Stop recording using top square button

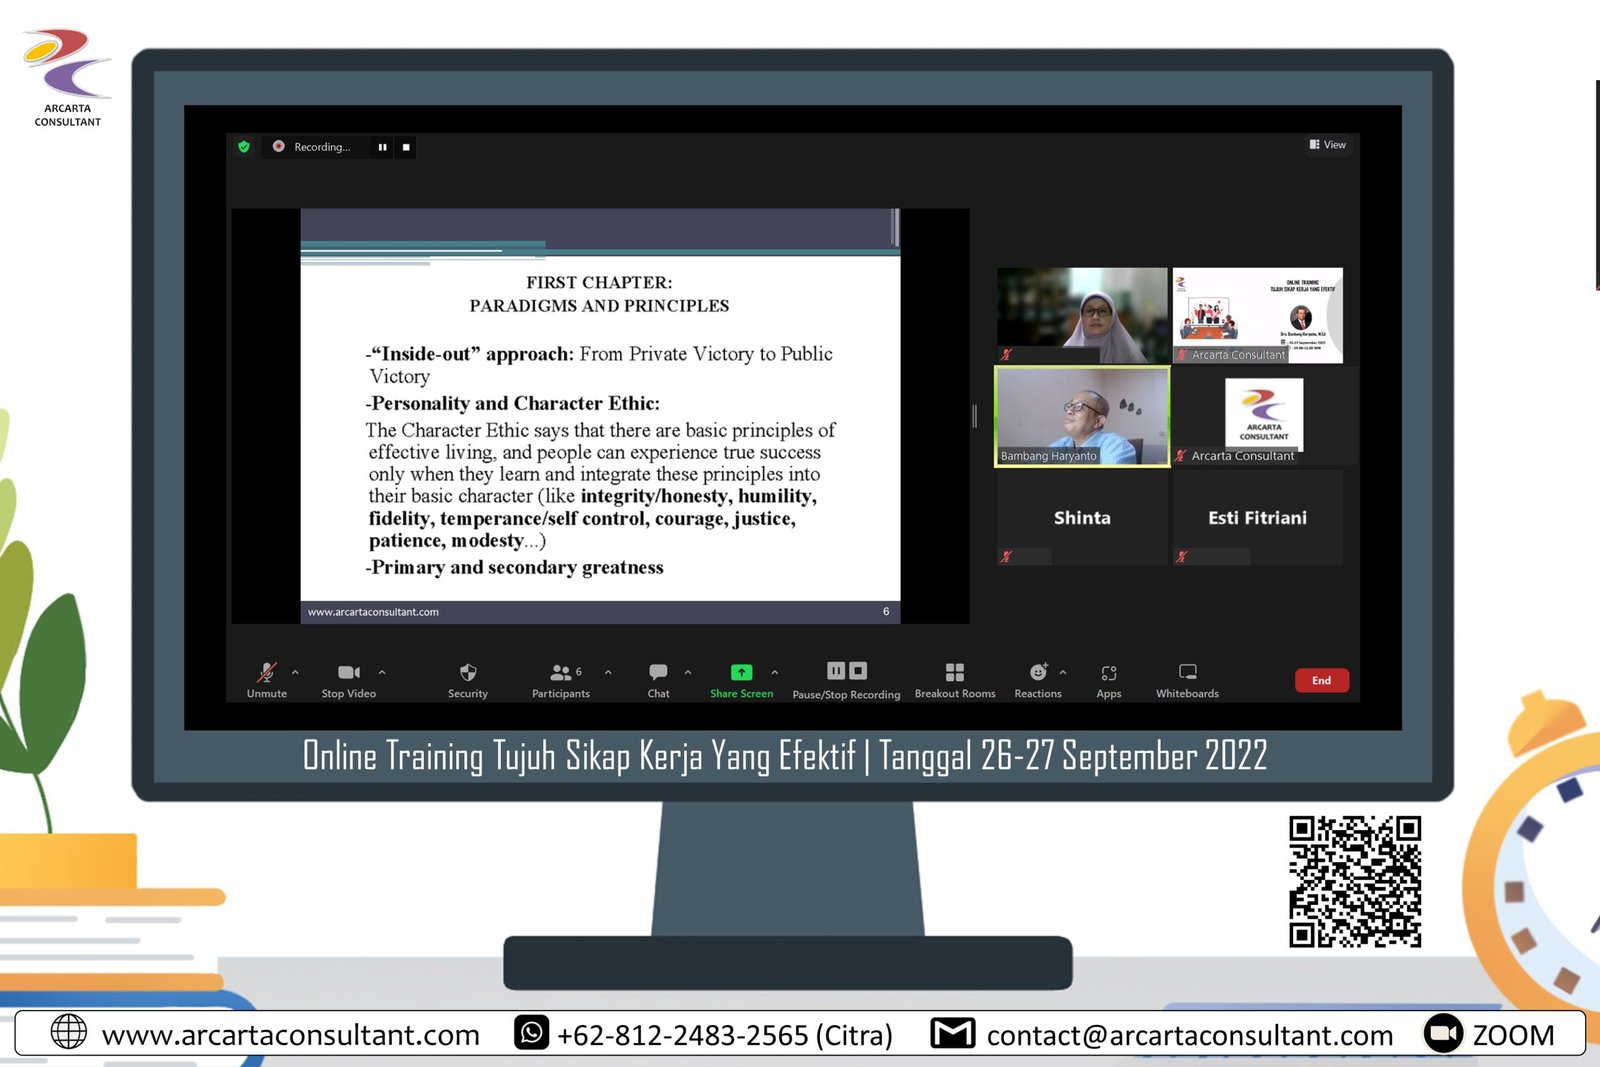pos(406,147)
